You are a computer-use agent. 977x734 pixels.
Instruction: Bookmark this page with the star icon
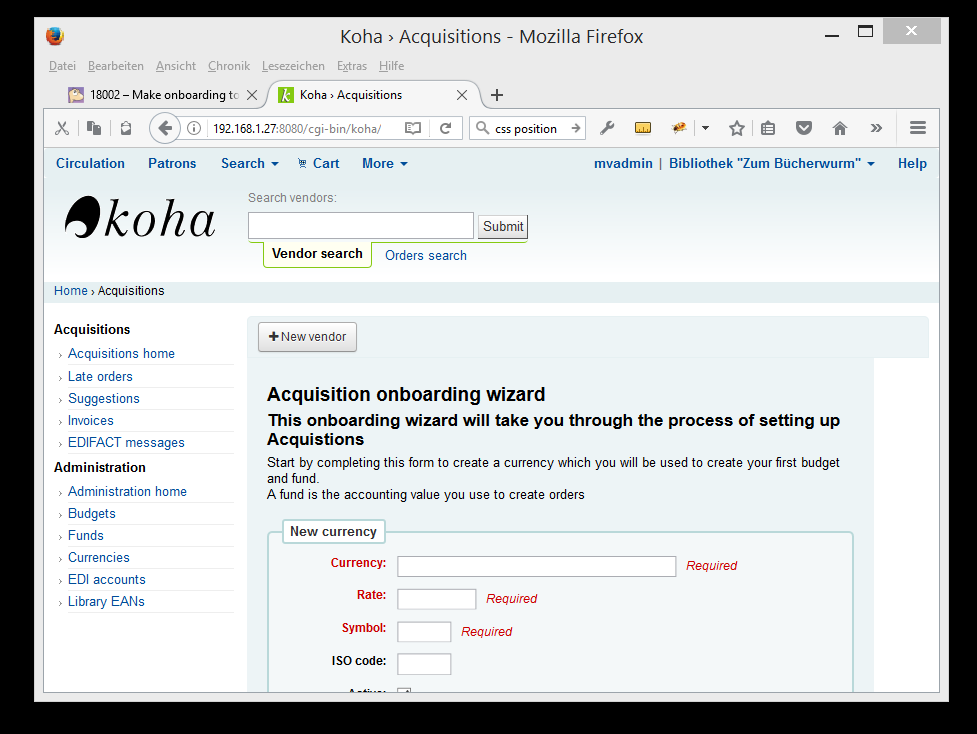pos(737,128)
